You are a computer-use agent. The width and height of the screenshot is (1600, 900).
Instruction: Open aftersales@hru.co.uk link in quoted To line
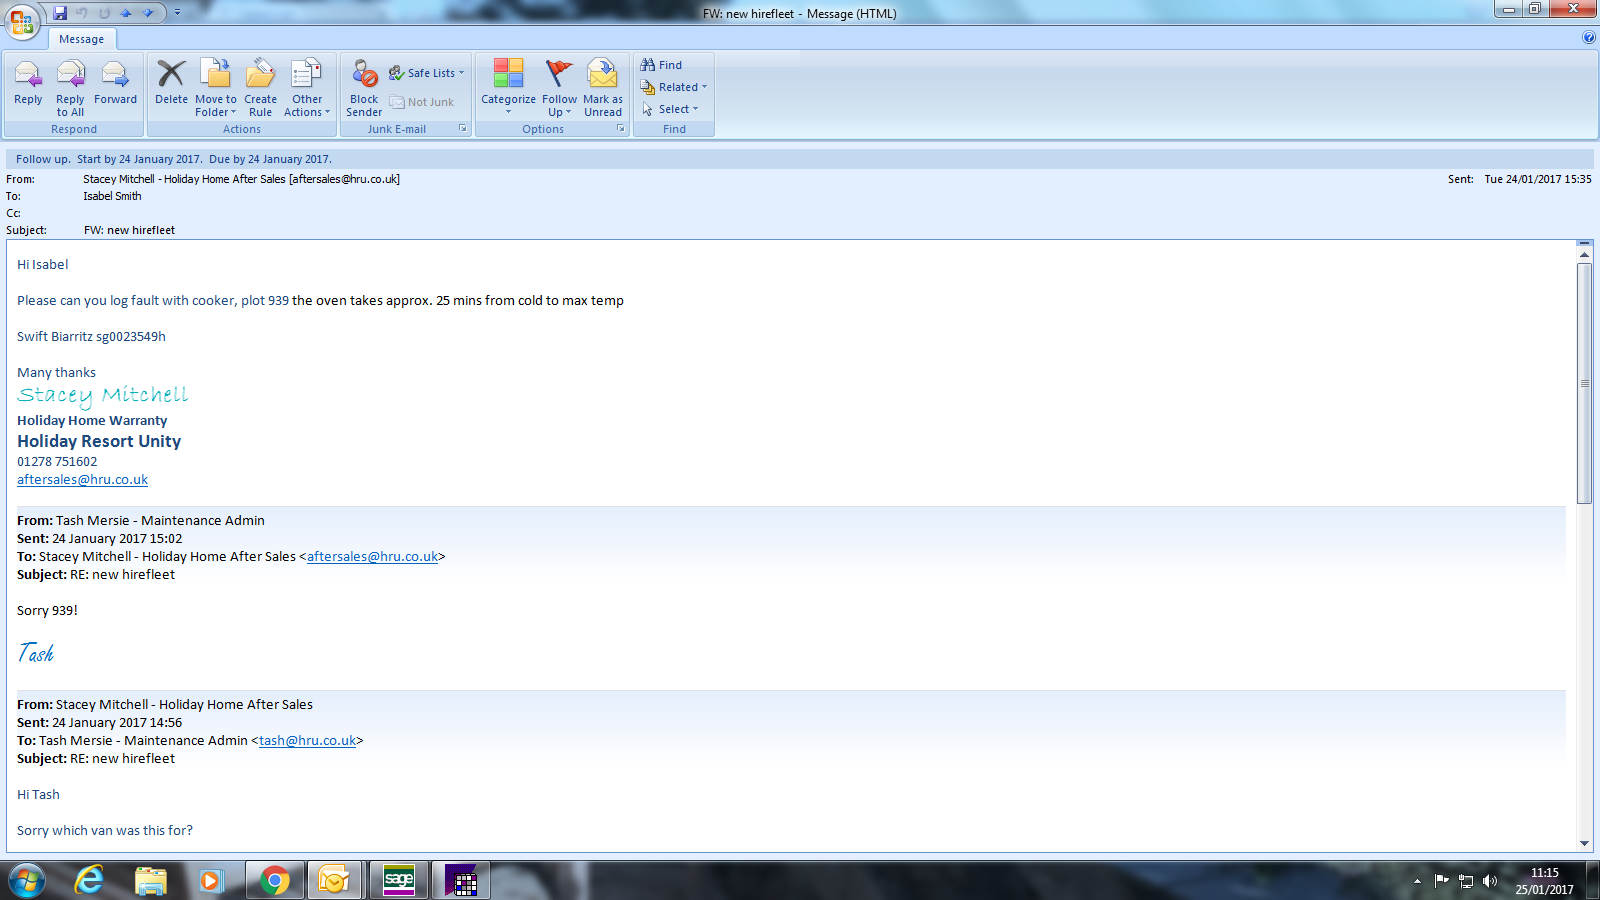point(372,557)
